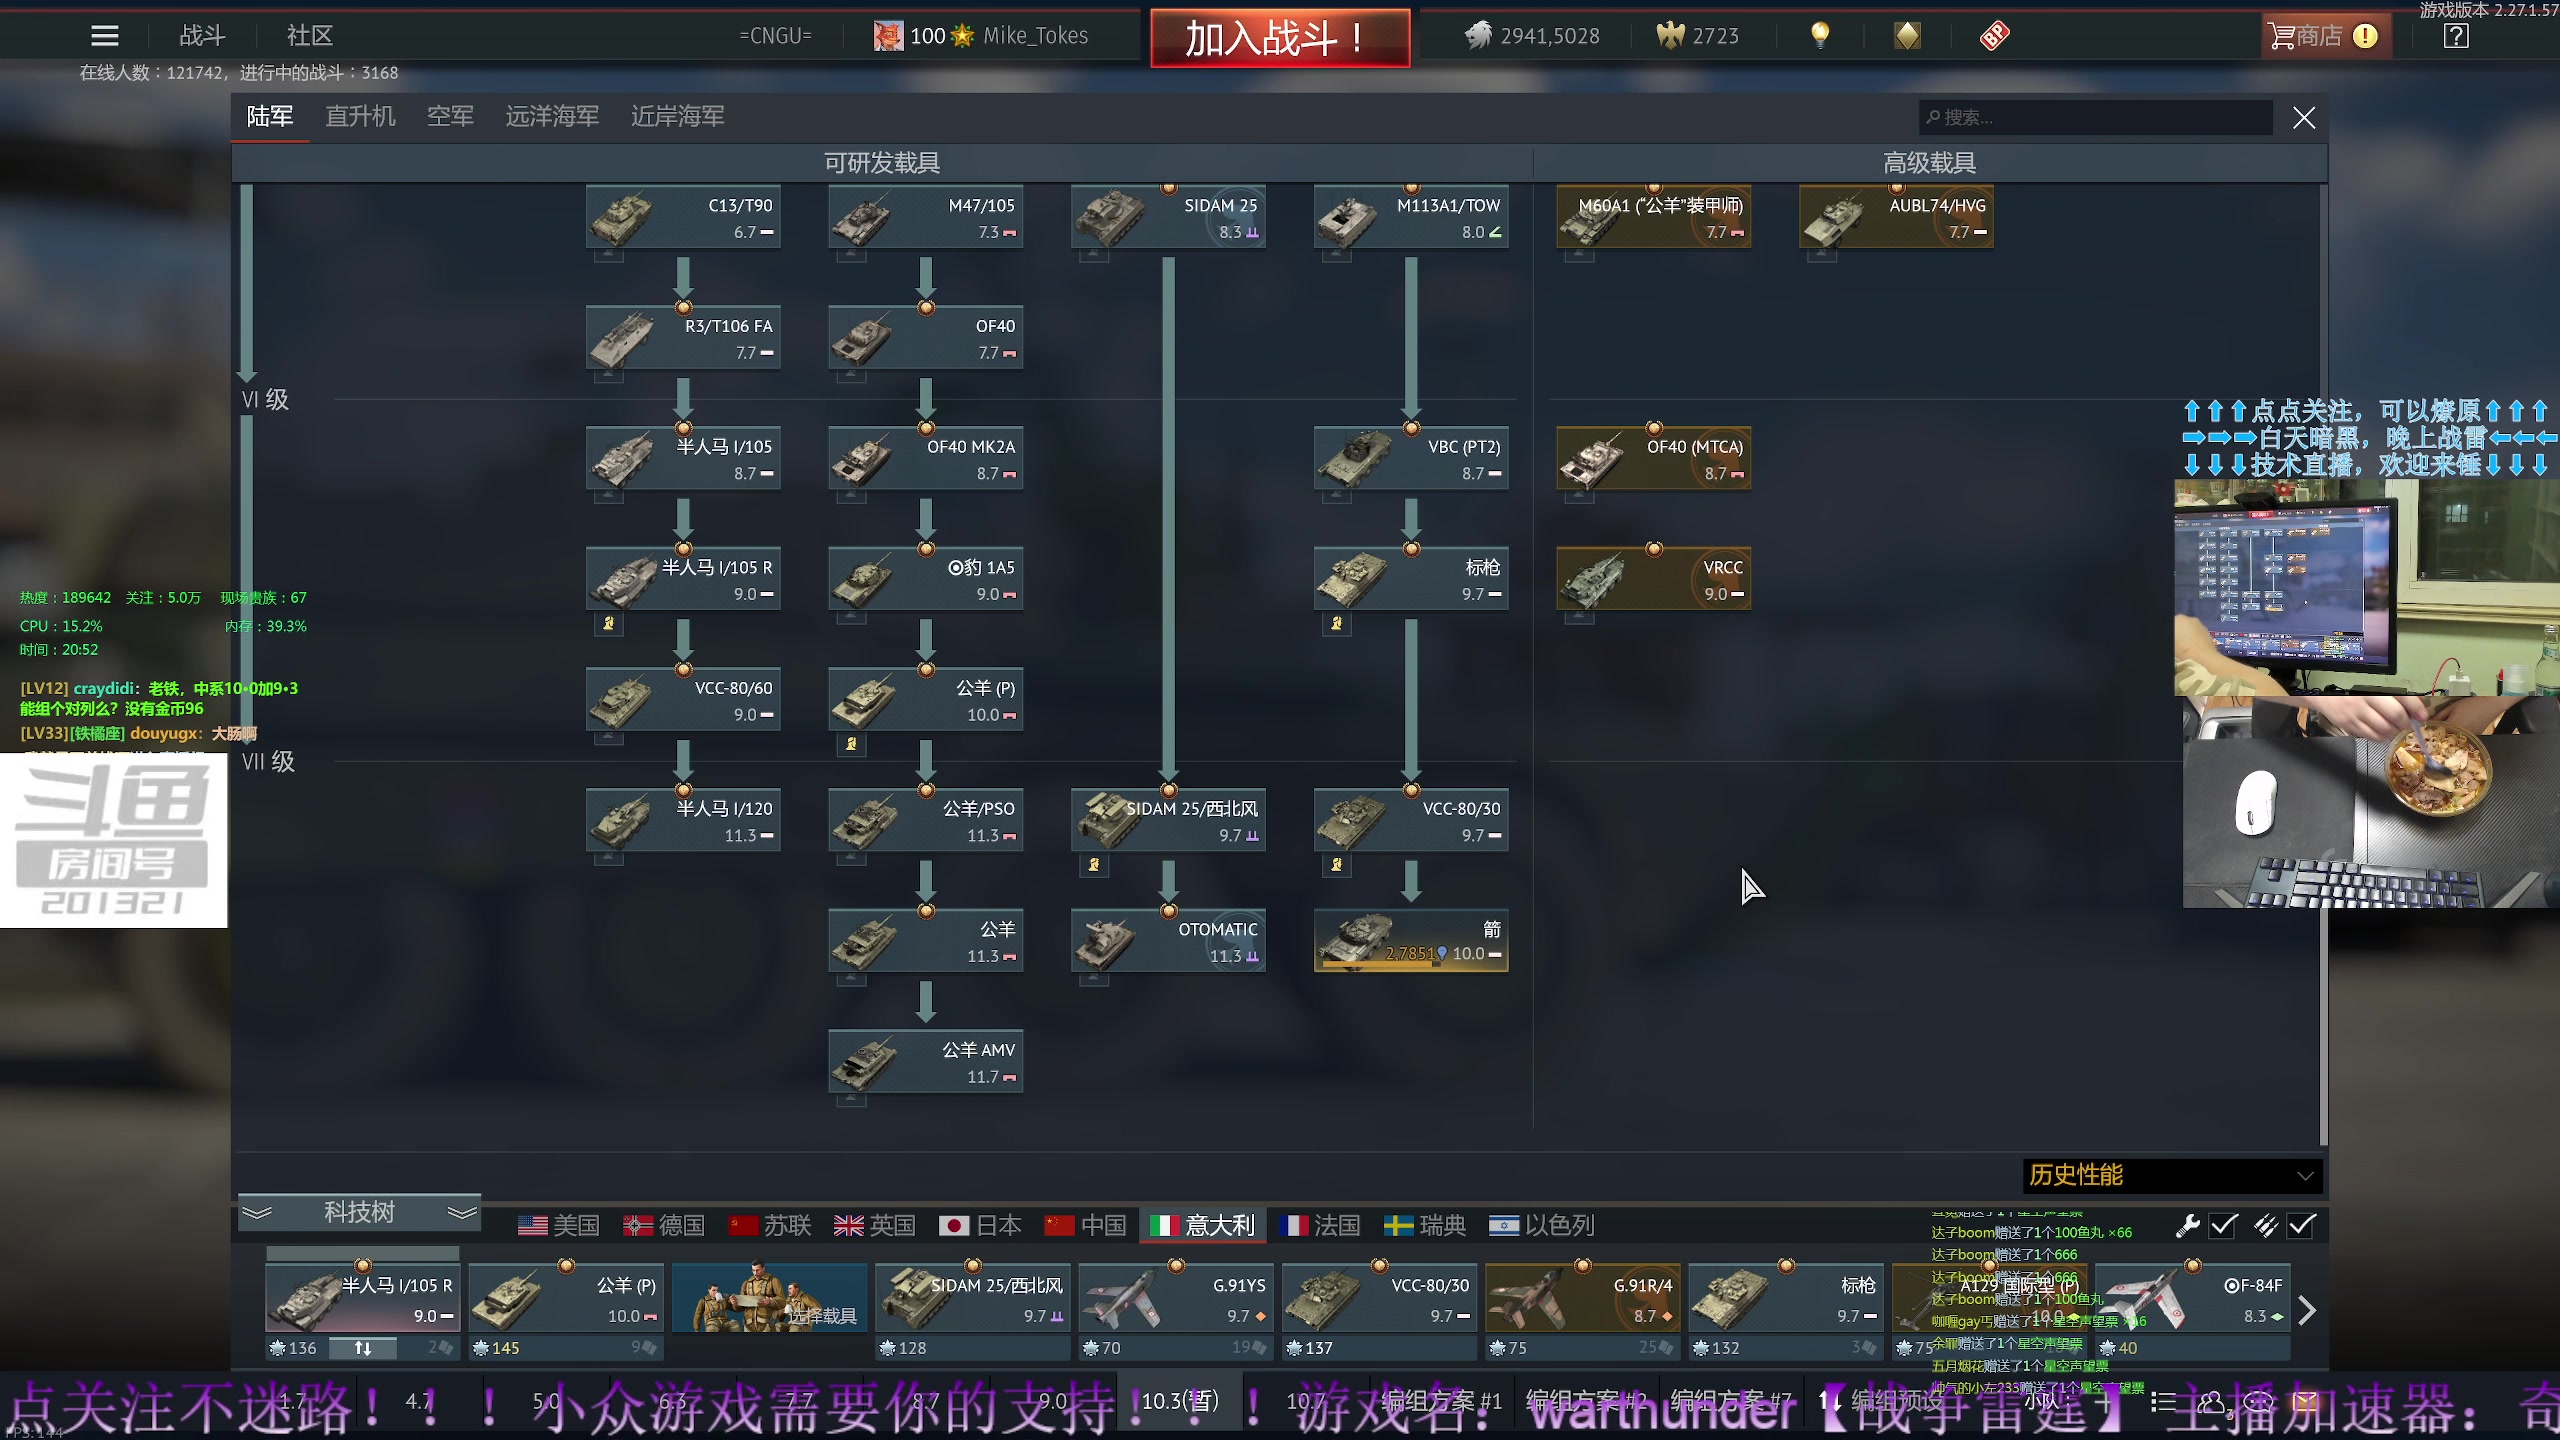Screen dimensions: 2560x1440
Task: Open the shop cart icon
Action: point(2282,36)
